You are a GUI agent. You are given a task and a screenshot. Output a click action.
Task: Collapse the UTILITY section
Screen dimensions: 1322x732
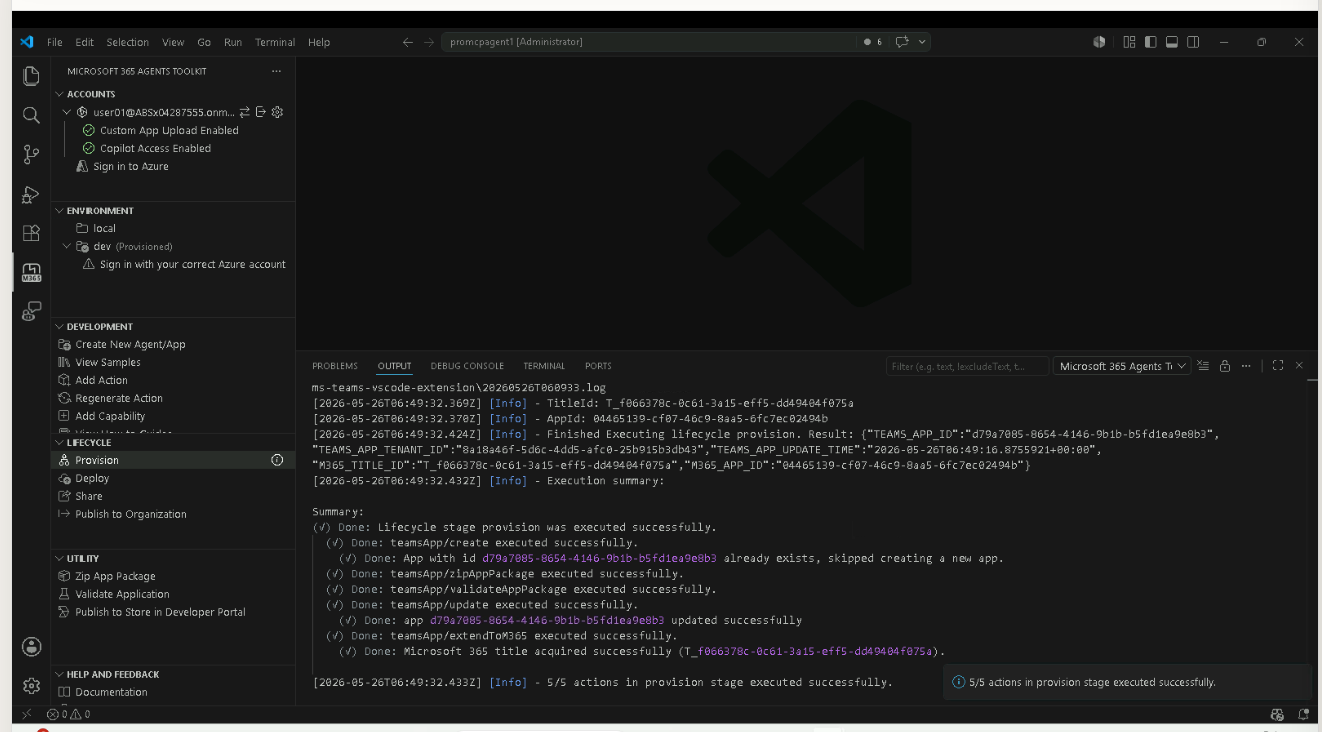59,559
